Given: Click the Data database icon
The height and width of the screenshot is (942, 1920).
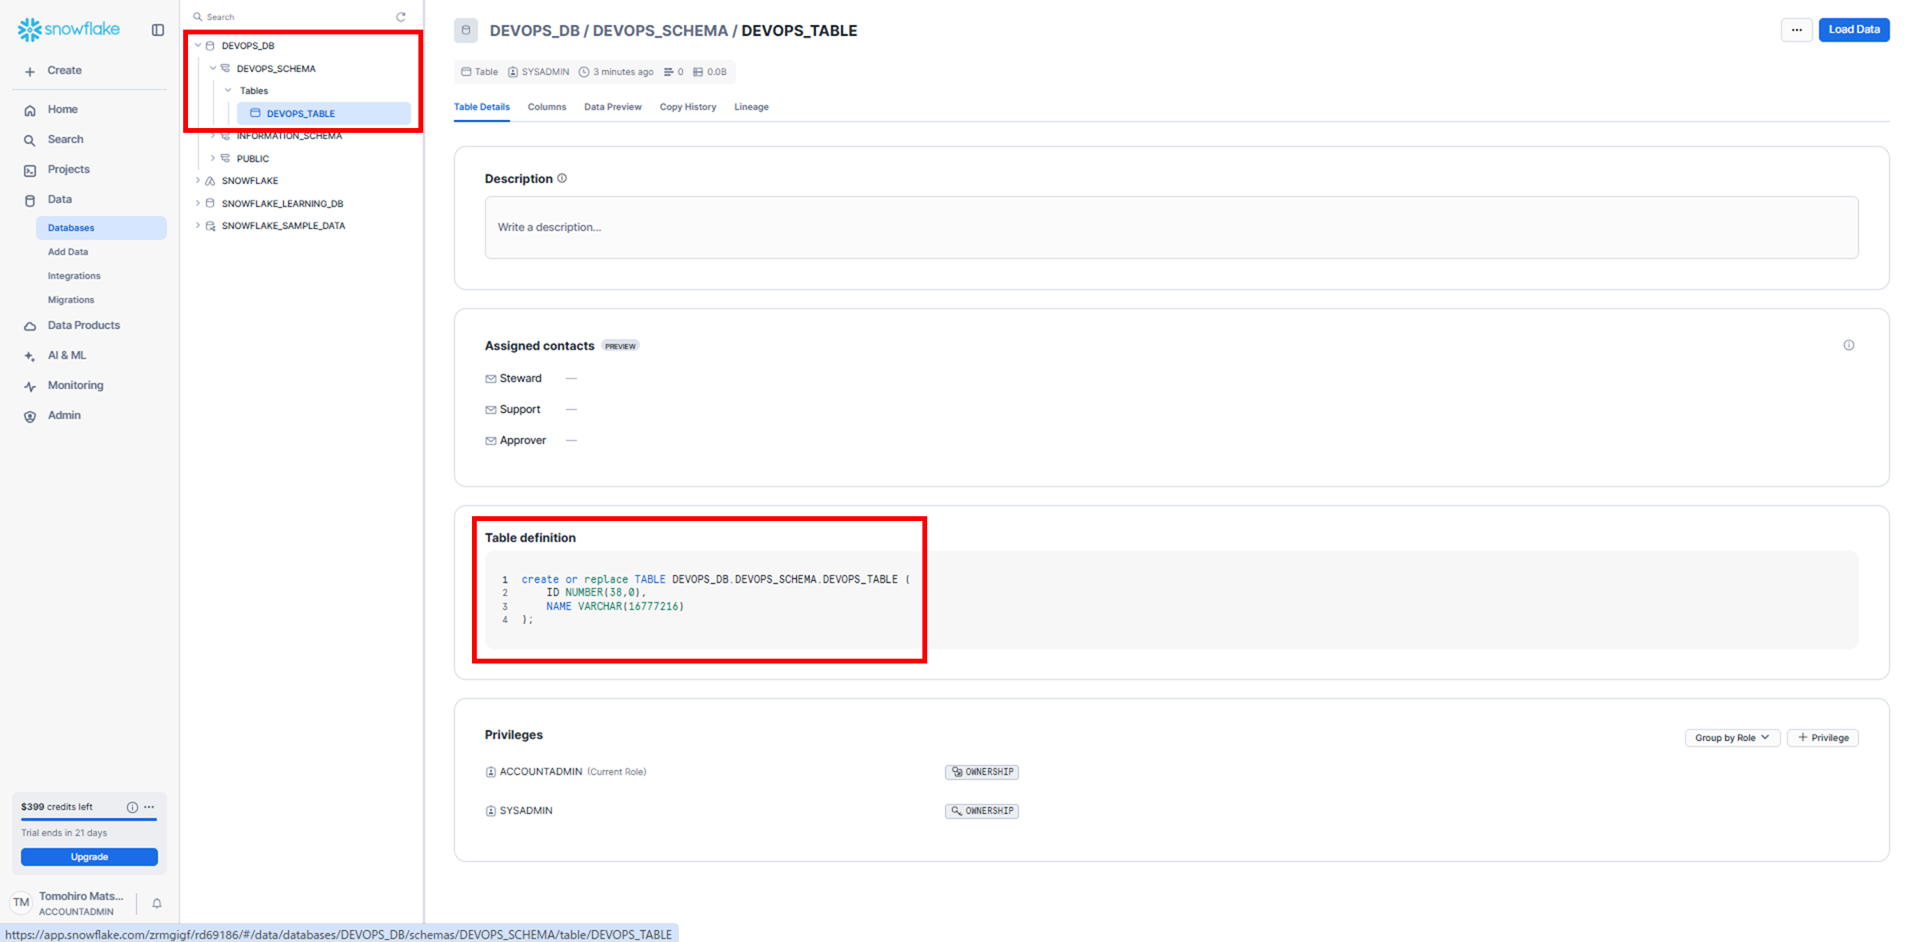Looking at the screenshot, I should (x=30, y=200).
